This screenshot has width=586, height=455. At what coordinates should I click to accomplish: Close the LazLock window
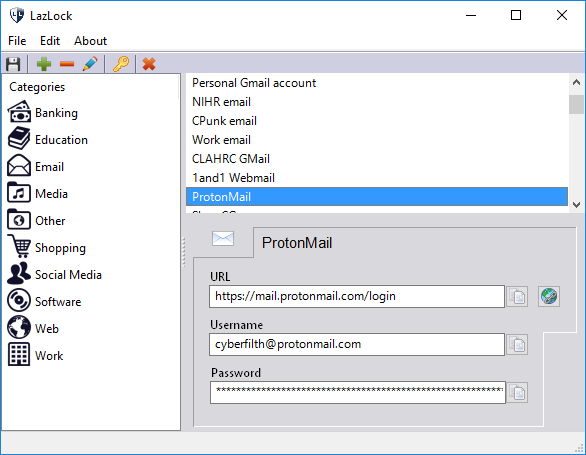[x=562, y=15]
